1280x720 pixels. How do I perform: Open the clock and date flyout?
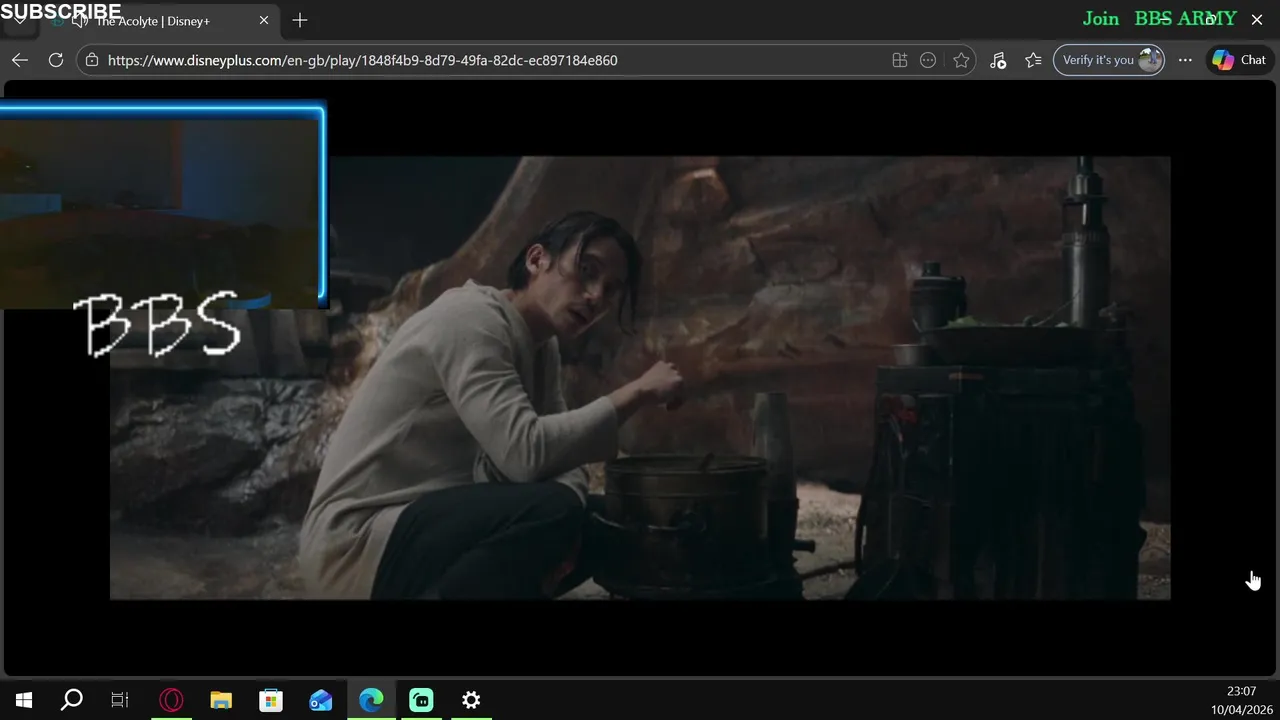pyautogui.click(x=1241, y=700)
